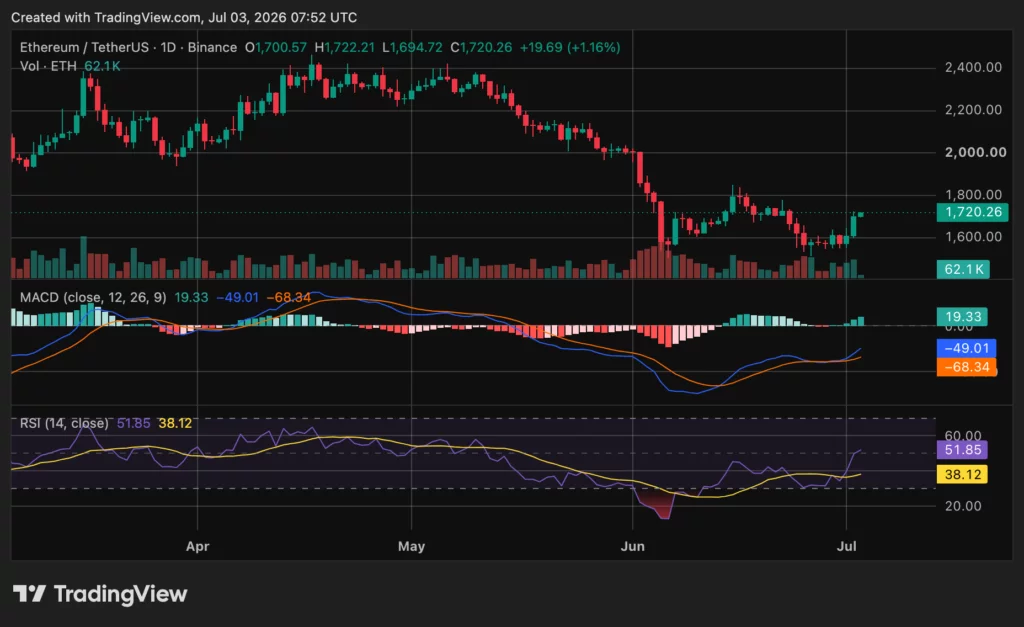This screenshot has height=627, width=1024.
Task: Click the MACD line value −49.01 in legend
Action: coord(237,297)
